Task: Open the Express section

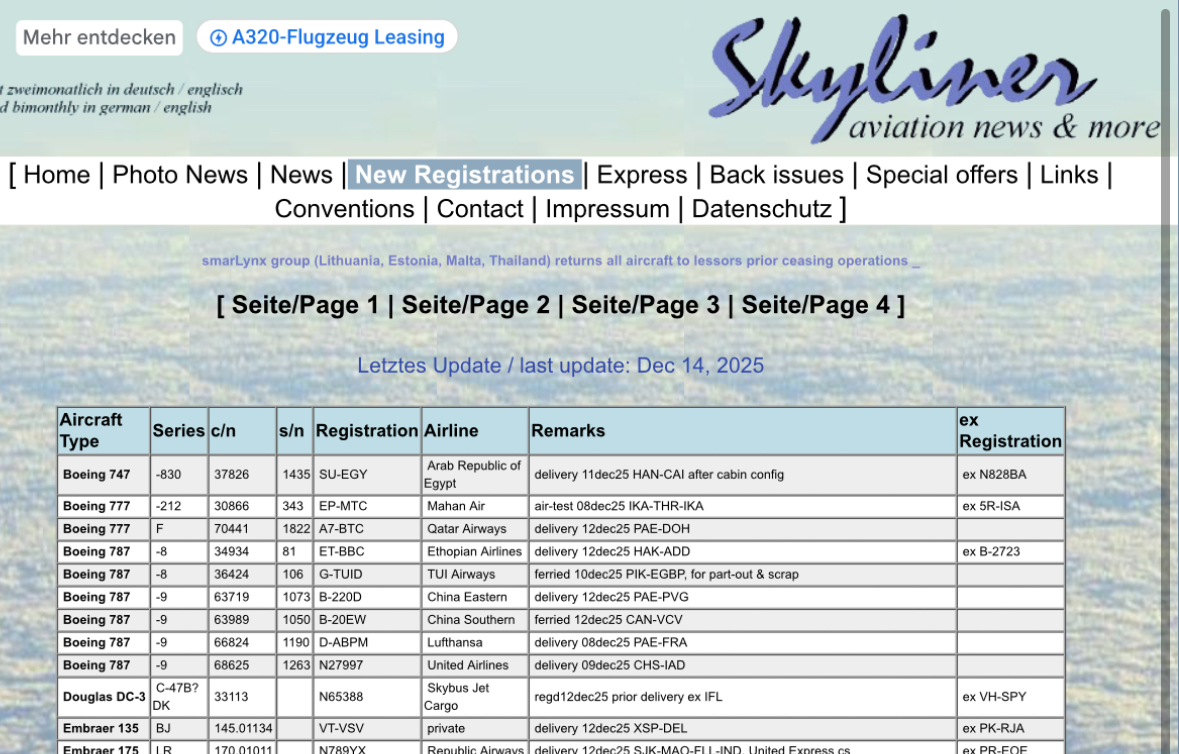Action: click(x=642, y=175)
